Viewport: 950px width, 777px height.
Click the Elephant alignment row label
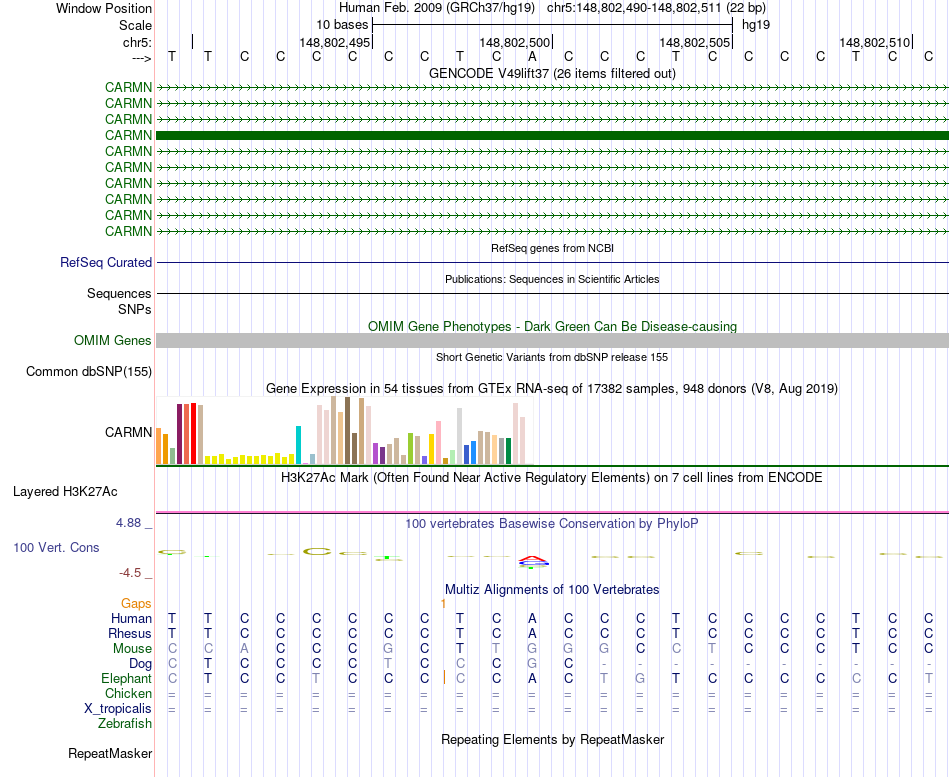[x=127, y=679]
